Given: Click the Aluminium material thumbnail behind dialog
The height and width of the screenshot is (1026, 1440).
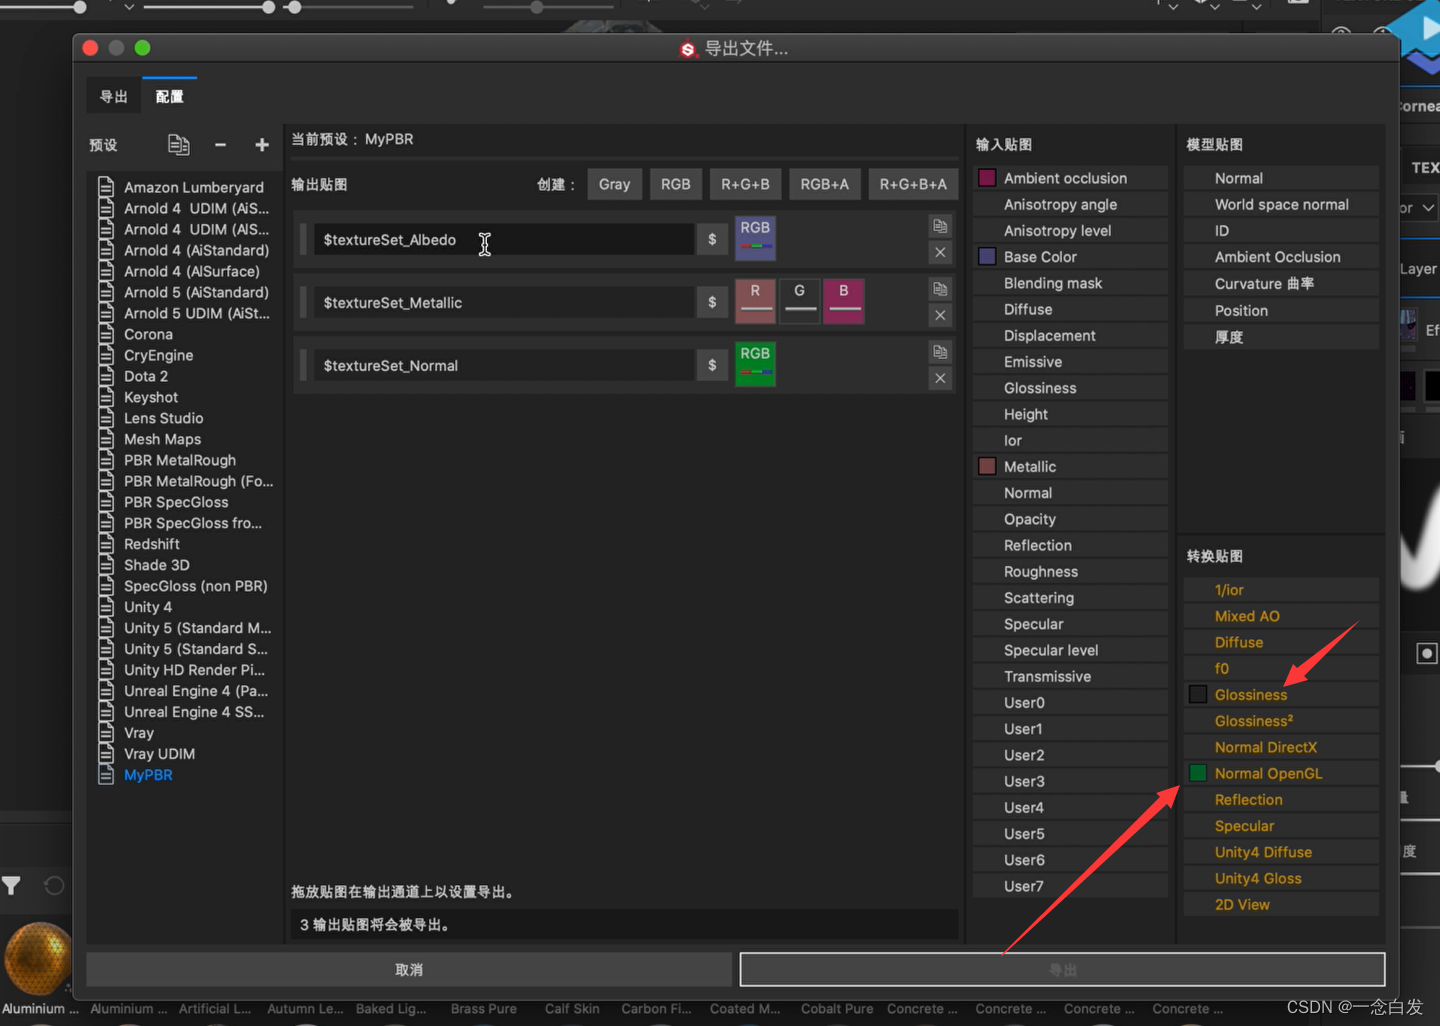Looking at the screenshot, I should [x=38, y=960].
